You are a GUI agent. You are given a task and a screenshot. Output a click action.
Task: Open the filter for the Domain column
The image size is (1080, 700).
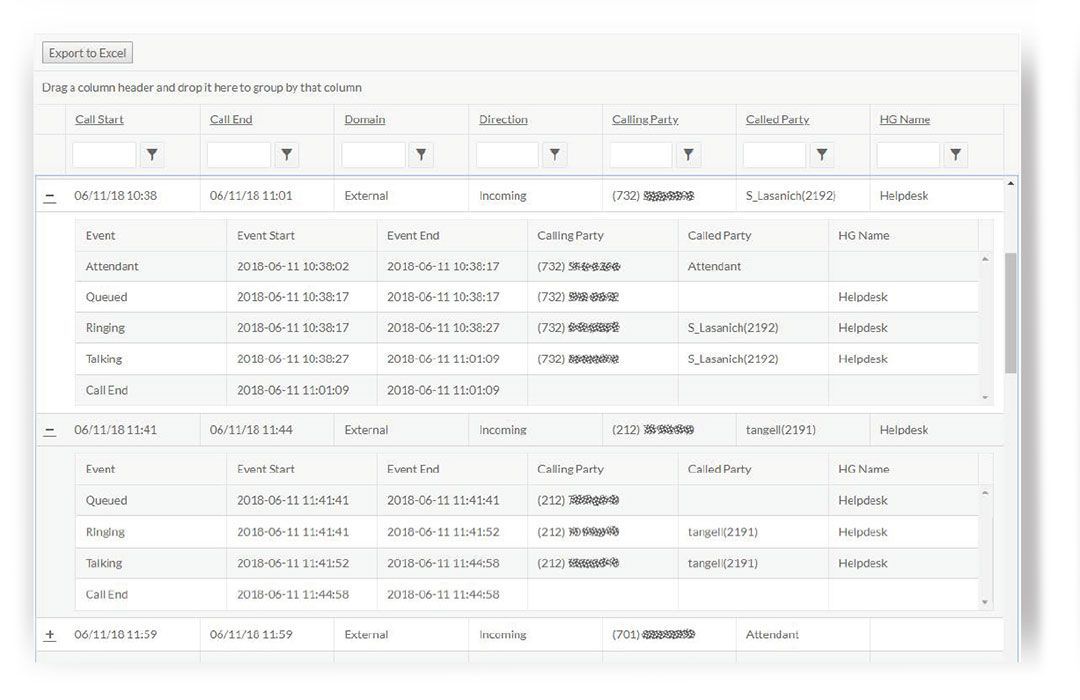click(421, 155)
